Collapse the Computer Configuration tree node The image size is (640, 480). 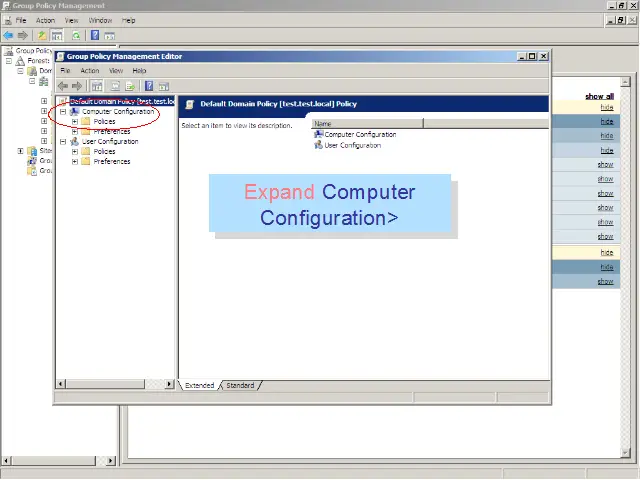coord(62,112)
